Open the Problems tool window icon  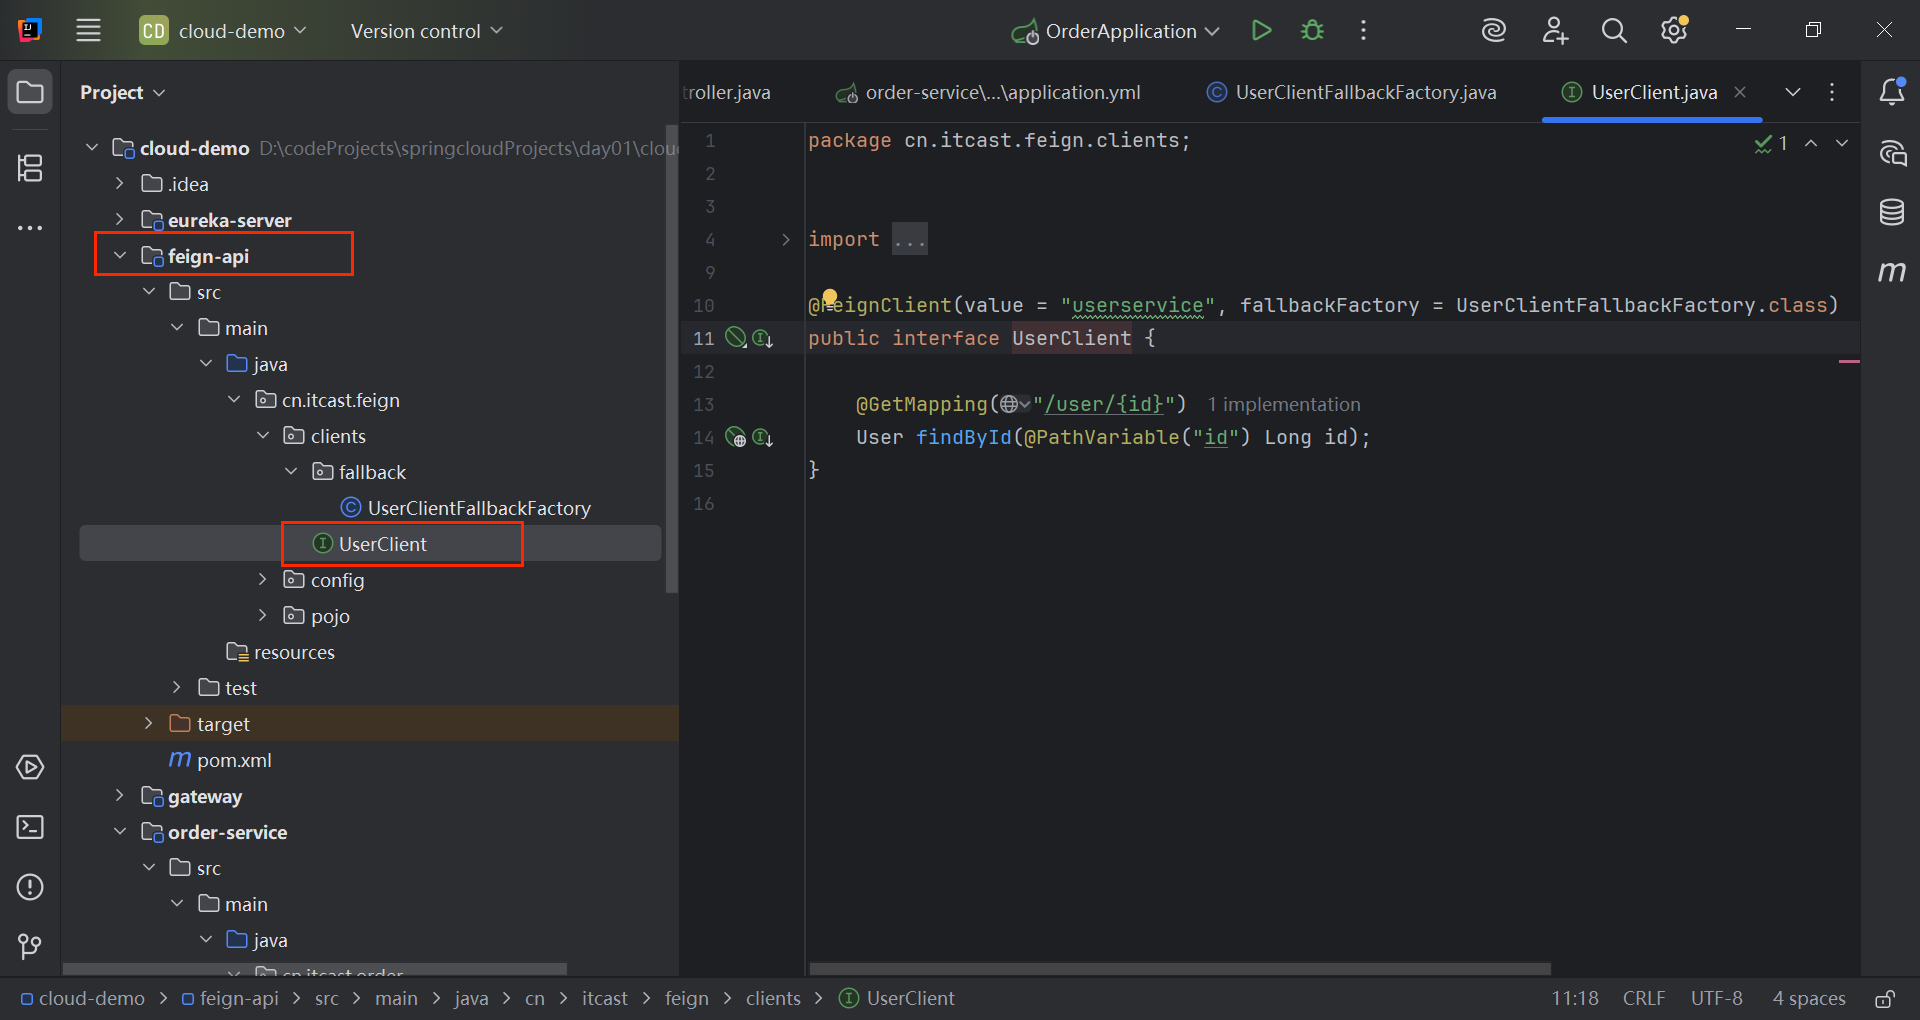(x=30, y=887)
